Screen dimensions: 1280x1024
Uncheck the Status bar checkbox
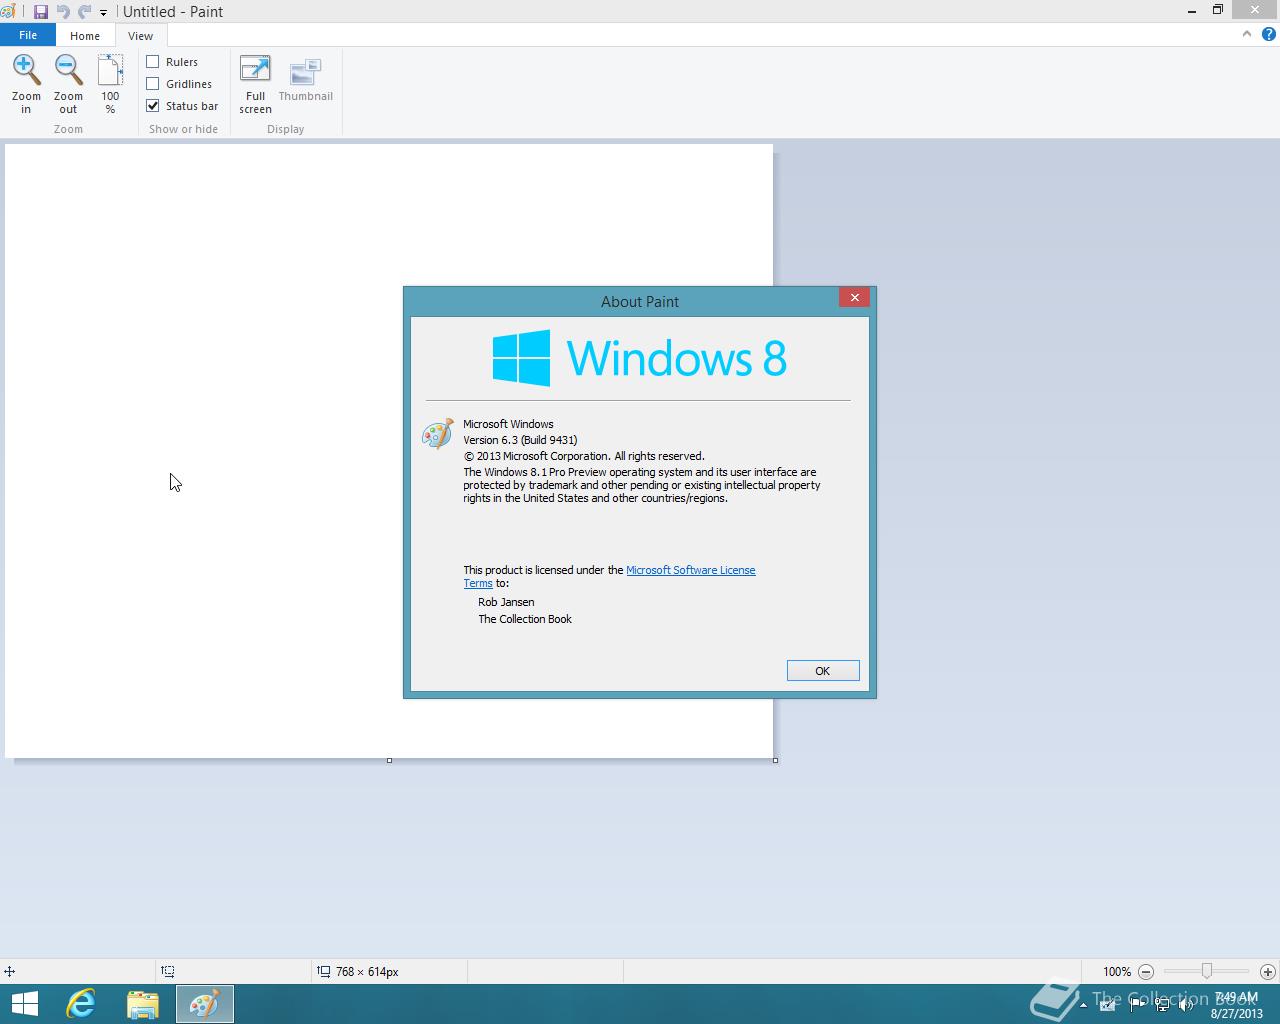153,106
